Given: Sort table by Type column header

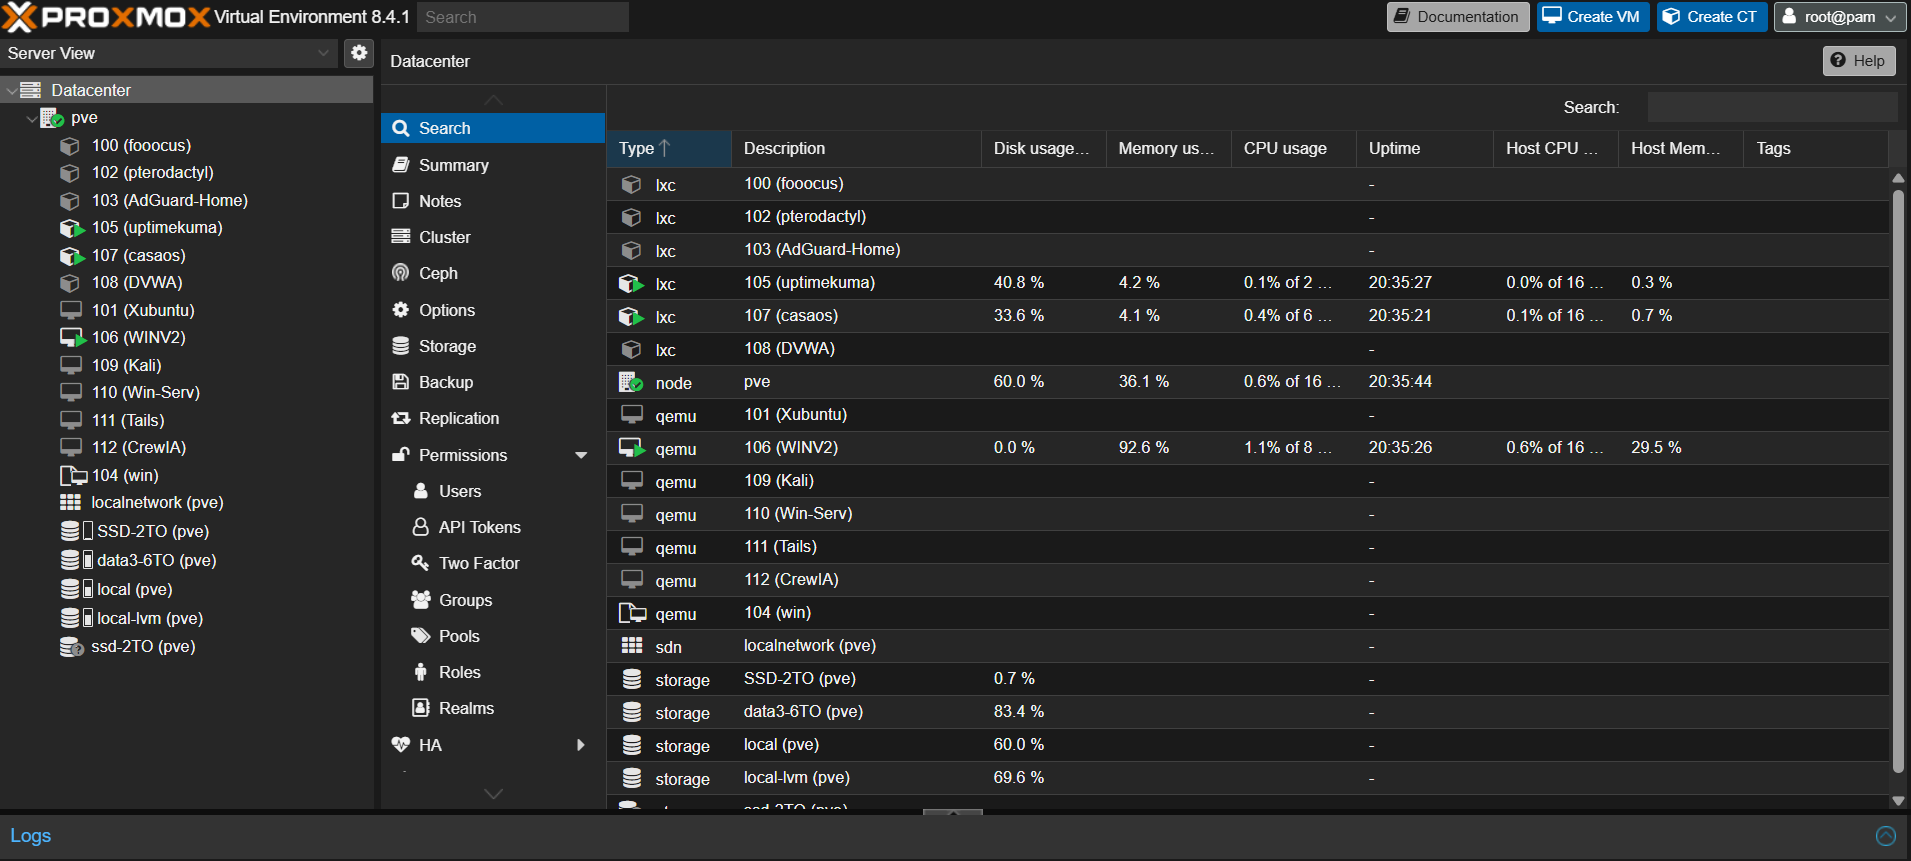Looking at the screenshot, I should pos(668,148).
